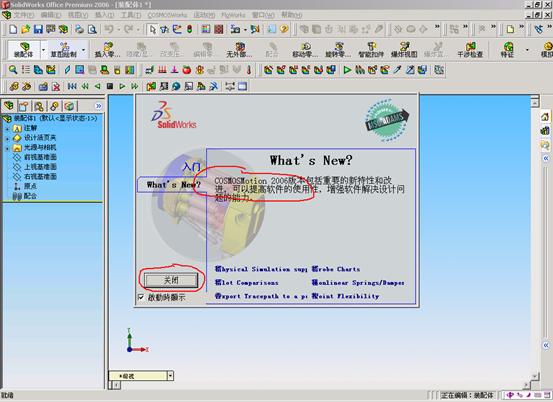This screenshot has height=402, width=553.
Task: Click the 智能扣件 Smart Fasteners icon
Action: pos(371,49)
